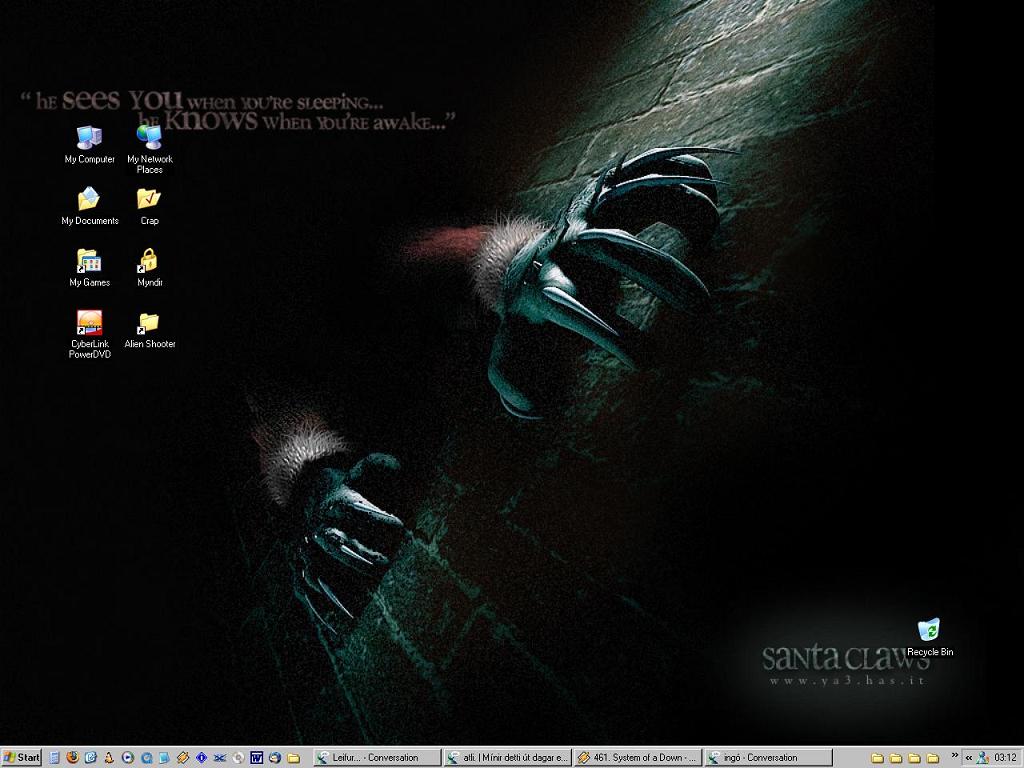The image size is (1024, 768).
Task: Click the 03:12 system clock
Action: [1005, 758]
